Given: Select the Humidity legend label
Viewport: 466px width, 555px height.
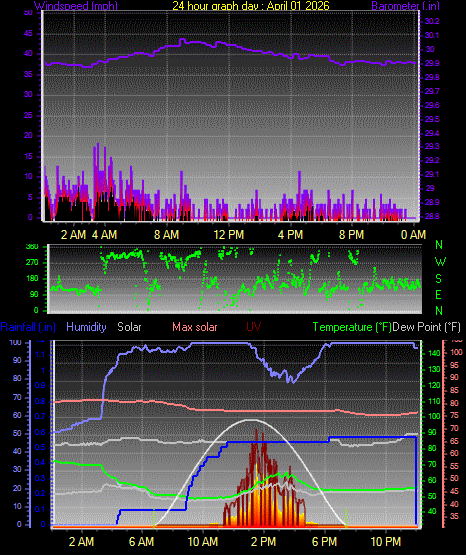Looking at the screenshot, I should (86, 327).
